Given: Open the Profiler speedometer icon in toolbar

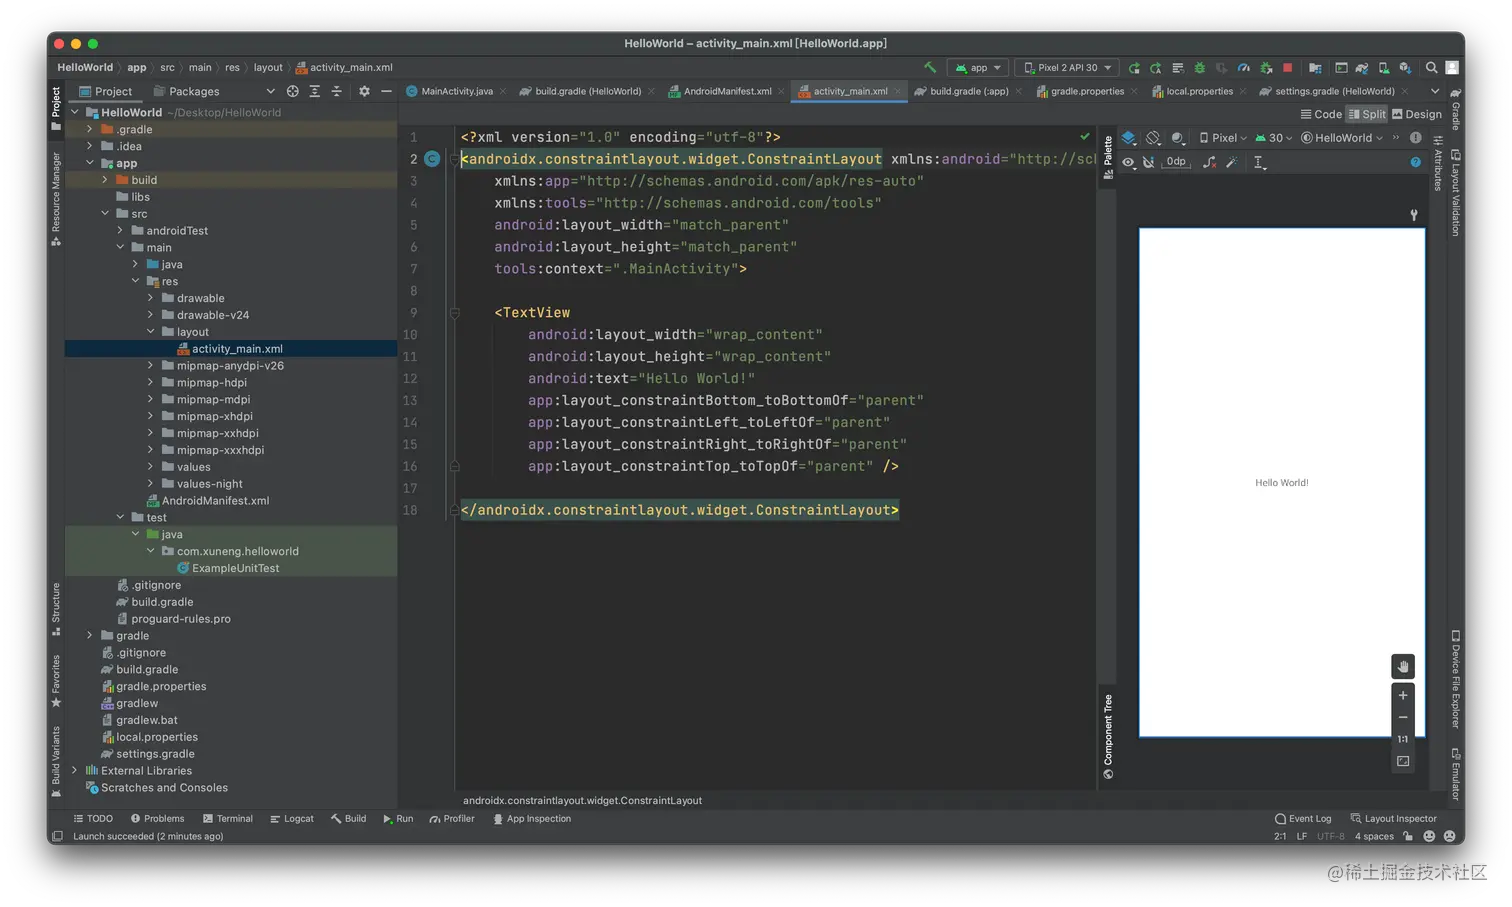Looking at the screenshot, I should tap(1243, 68).
